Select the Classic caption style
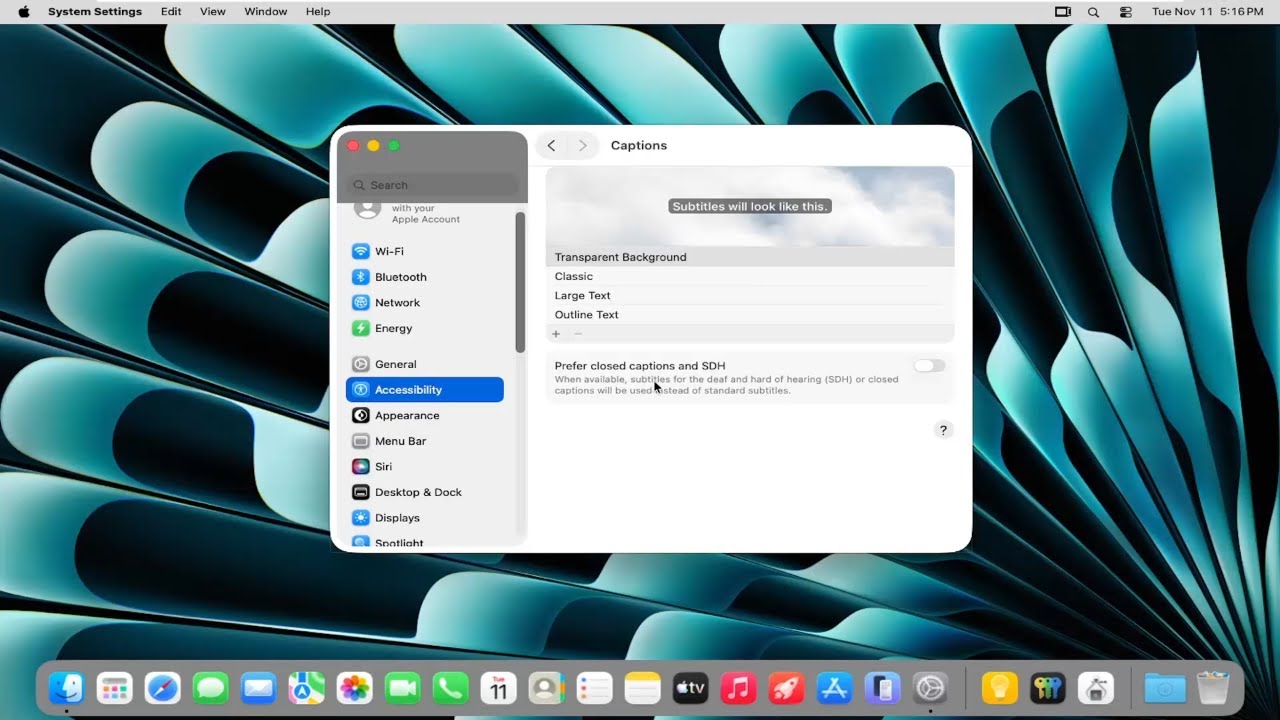 point(750,276)
